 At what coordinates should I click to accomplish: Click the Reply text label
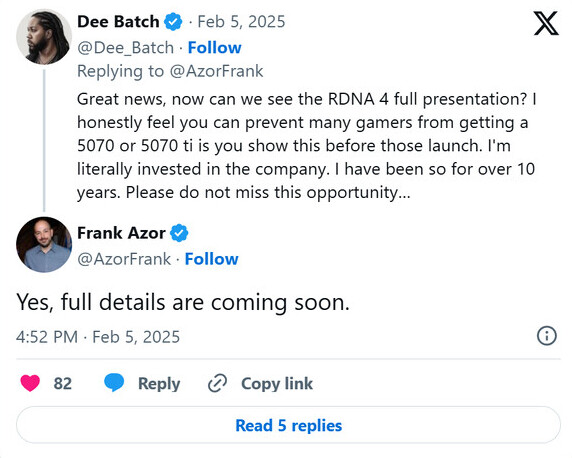pyautogui.click(x=159, y=384)
